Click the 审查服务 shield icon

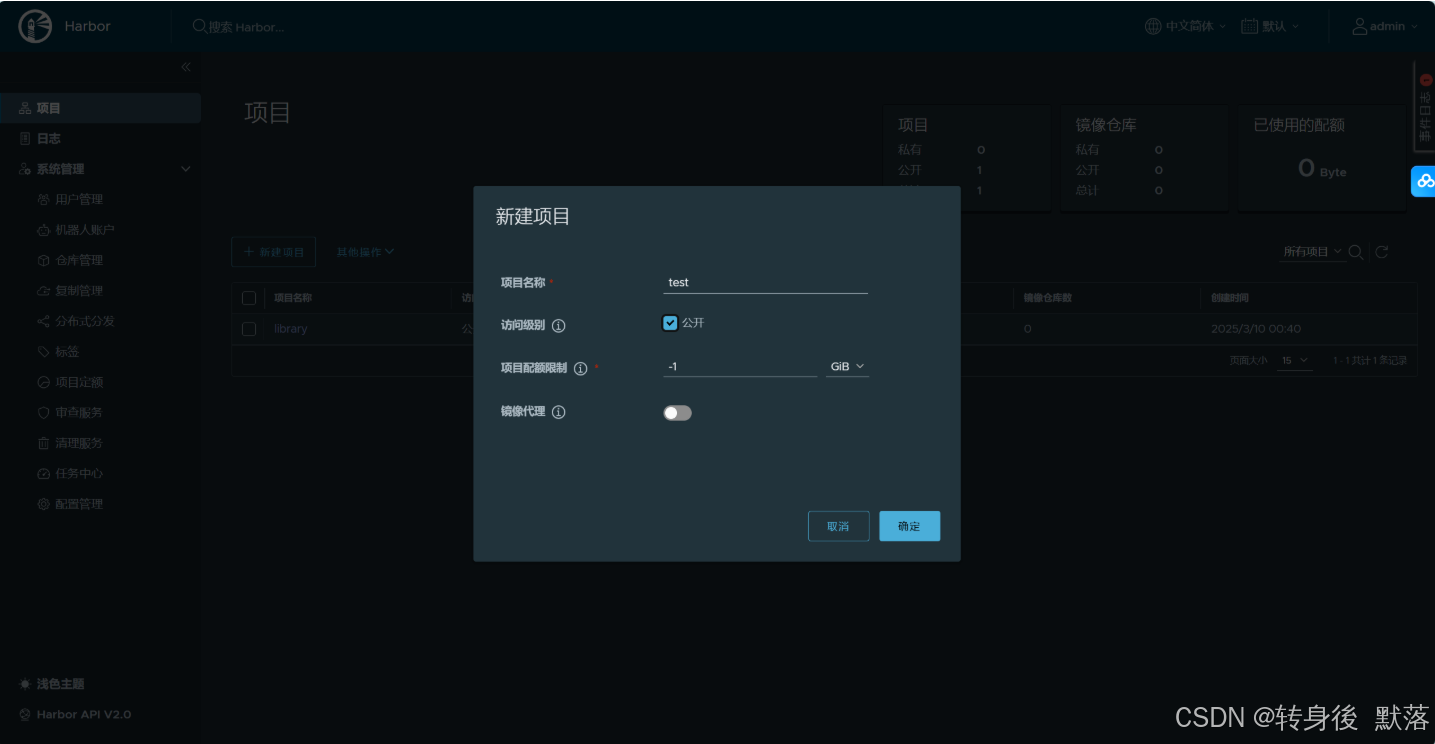[43, 412]
